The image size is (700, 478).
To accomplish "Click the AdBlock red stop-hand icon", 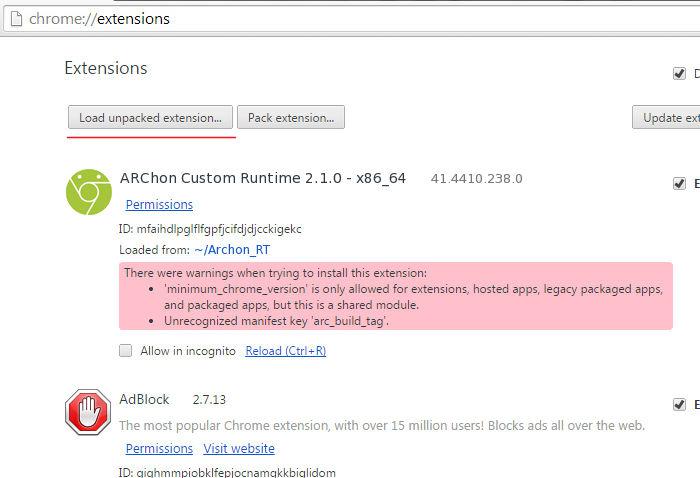I will (x=88, y=411).
